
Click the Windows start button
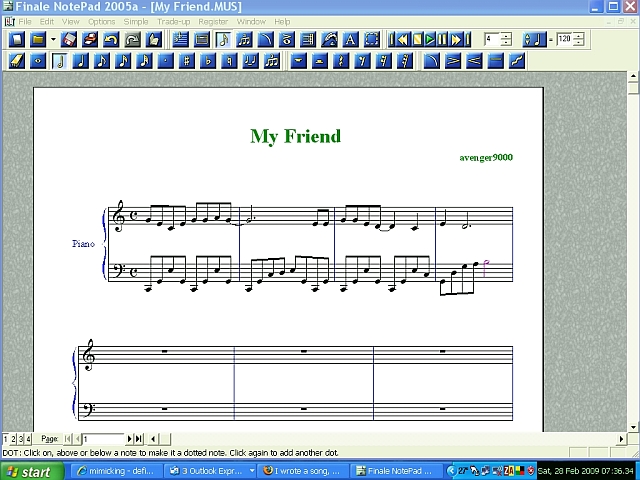tap(30, 471)
